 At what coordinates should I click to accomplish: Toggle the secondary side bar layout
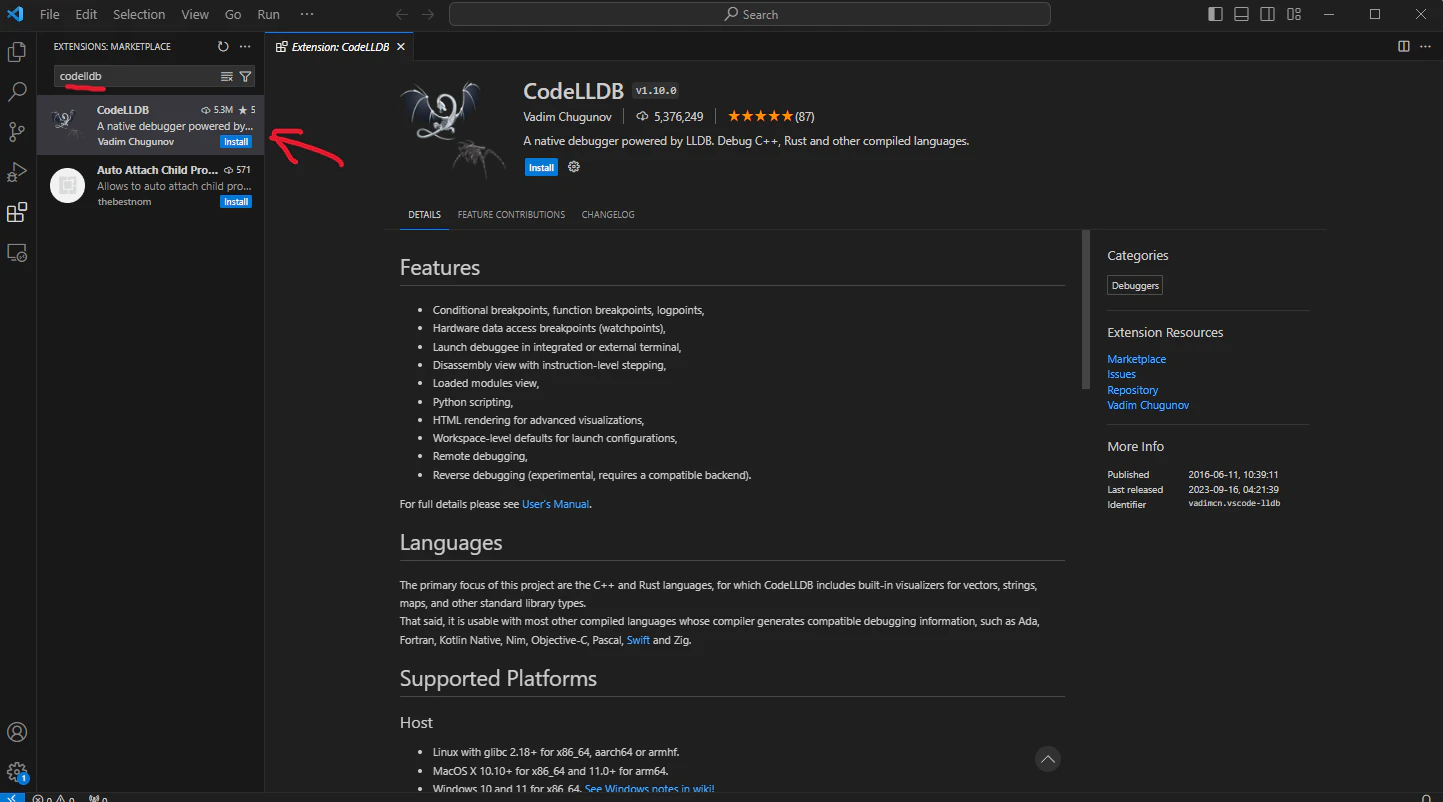pos(1267,14)
